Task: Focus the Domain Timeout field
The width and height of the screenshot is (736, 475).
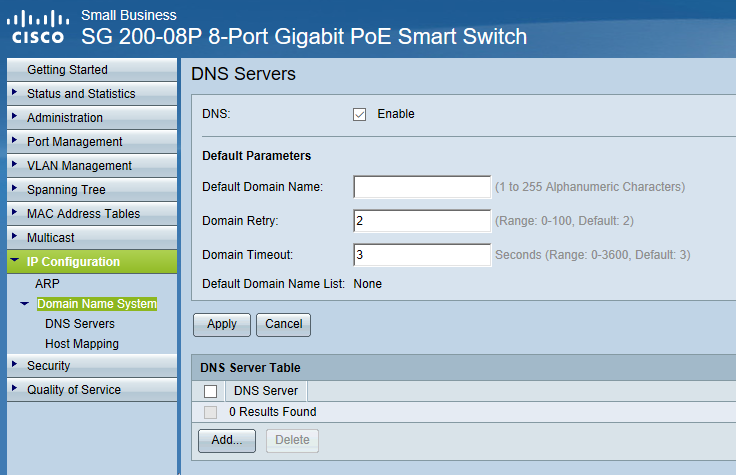Action: tap(422, 255)
